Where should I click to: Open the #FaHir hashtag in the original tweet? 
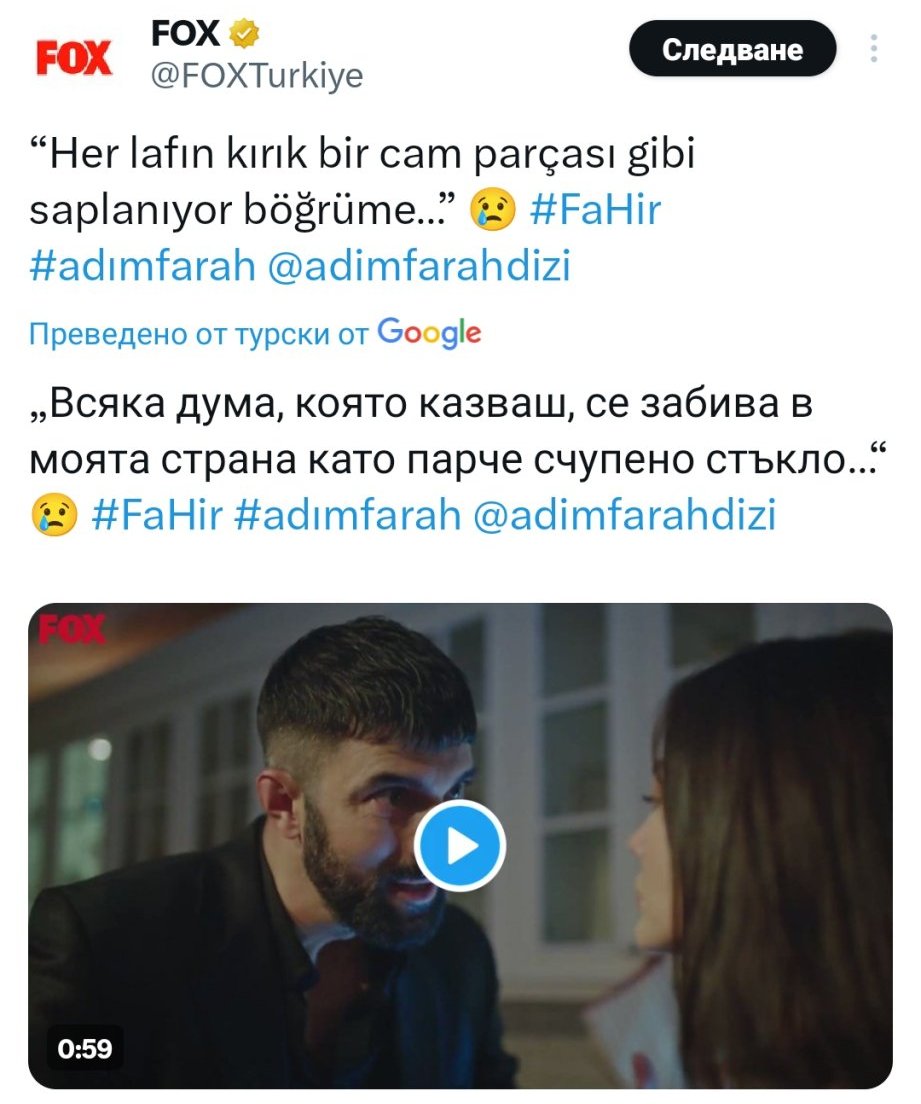[x=595, y=210]
